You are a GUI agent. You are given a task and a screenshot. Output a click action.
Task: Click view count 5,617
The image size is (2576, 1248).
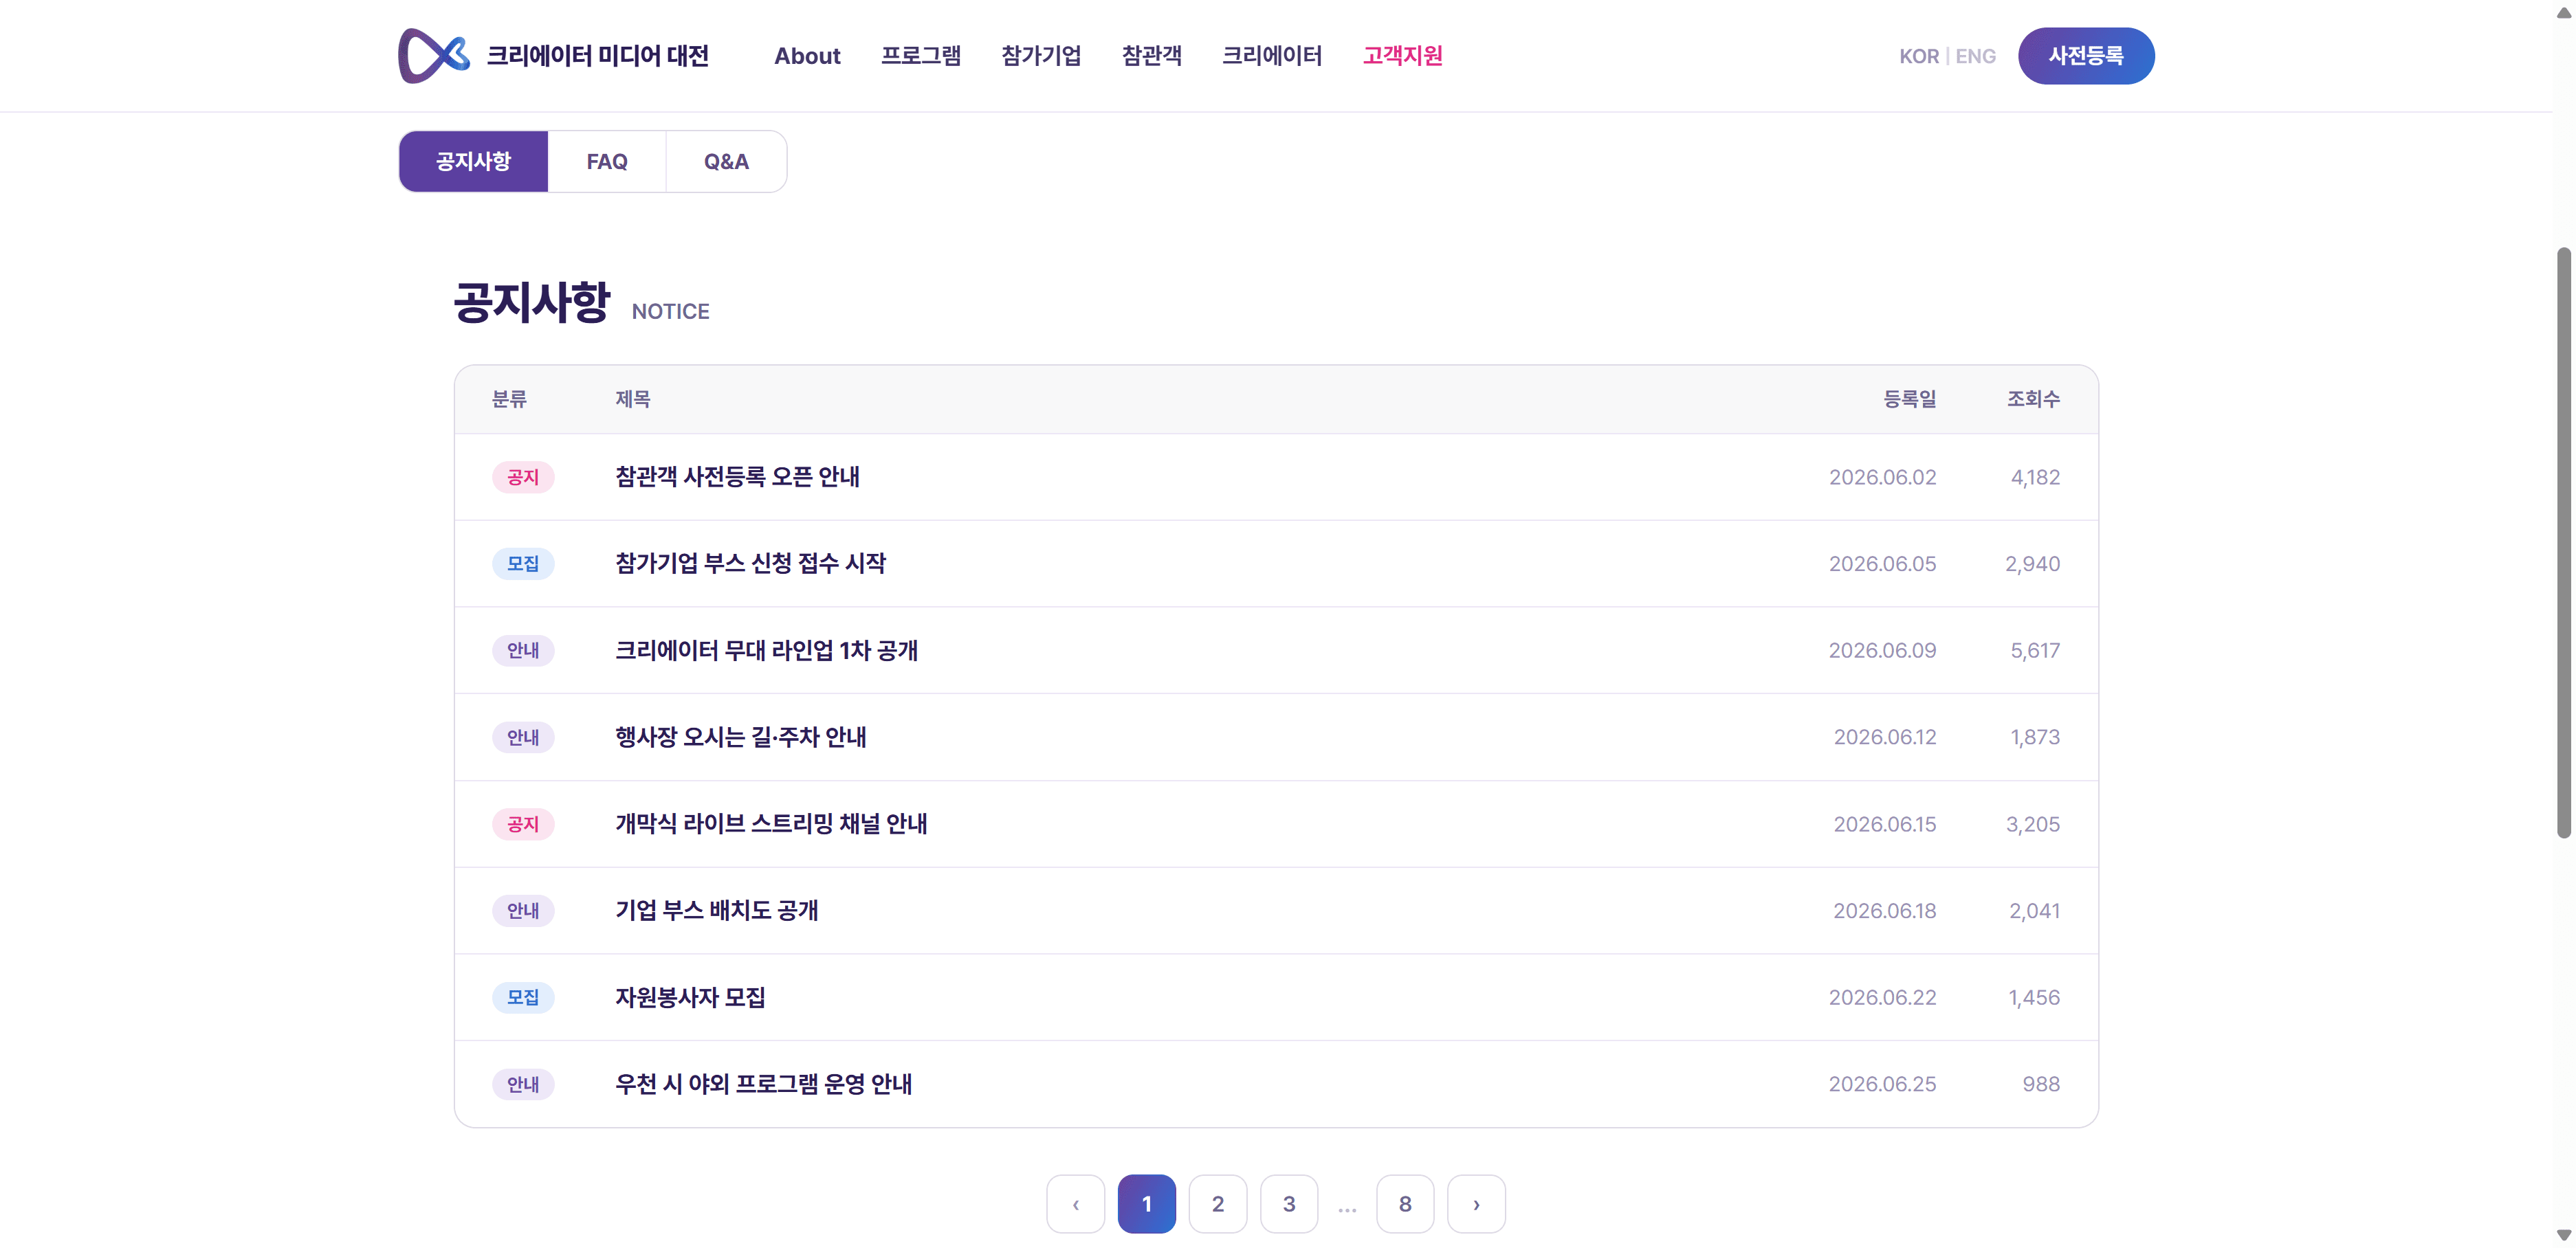pyautogui.click(x=2035, y=650)
